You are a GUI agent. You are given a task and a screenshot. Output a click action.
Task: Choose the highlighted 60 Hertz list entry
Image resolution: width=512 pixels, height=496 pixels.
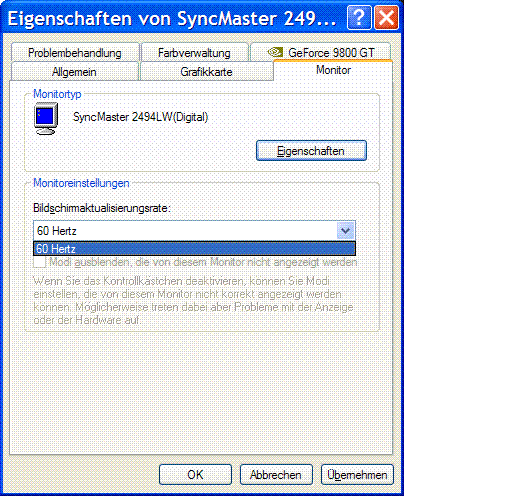(194, 249)
